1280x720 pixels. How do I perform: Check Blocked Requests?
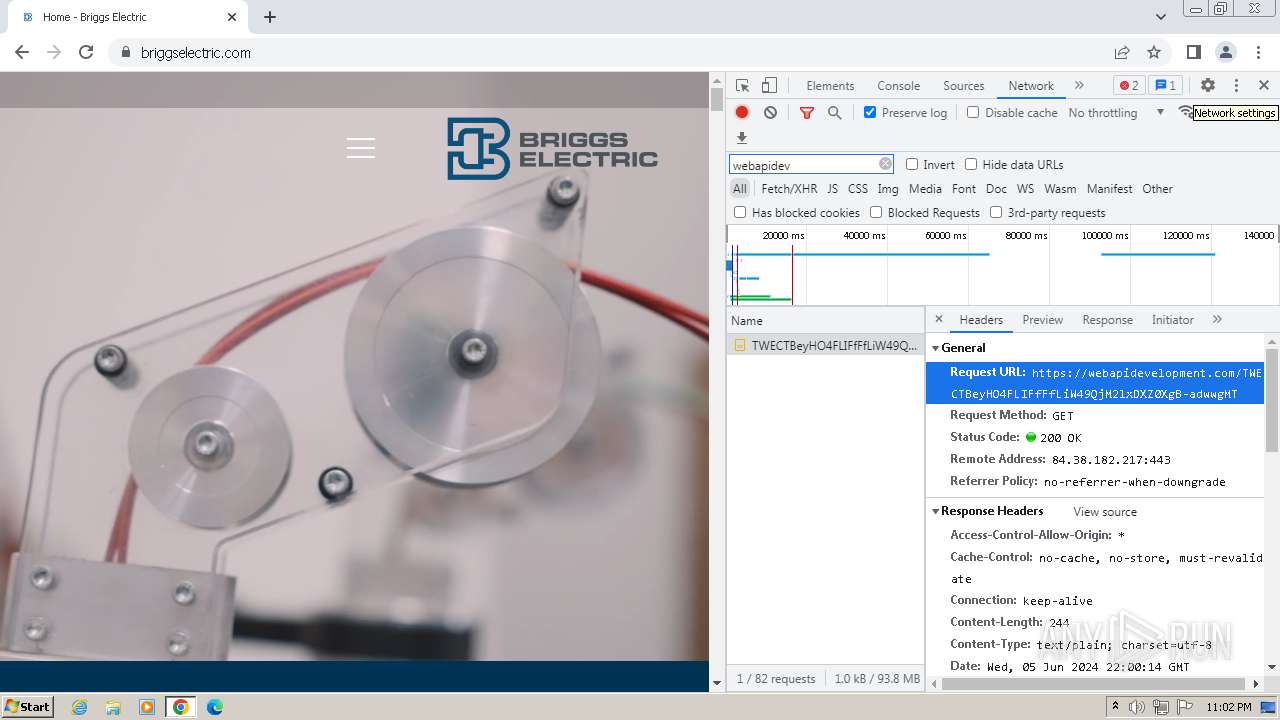pyautogui.click(x=876, y=212)
